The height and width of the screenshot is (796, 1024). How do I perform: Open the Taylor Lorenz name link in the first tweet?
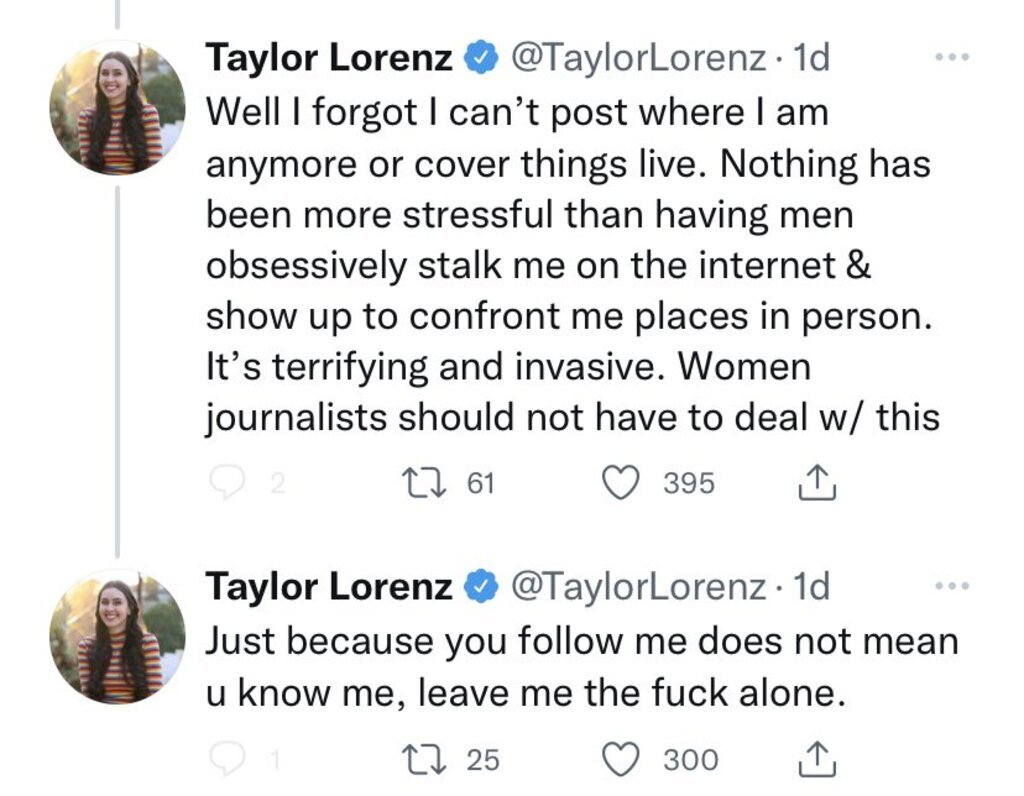point(329,58)
